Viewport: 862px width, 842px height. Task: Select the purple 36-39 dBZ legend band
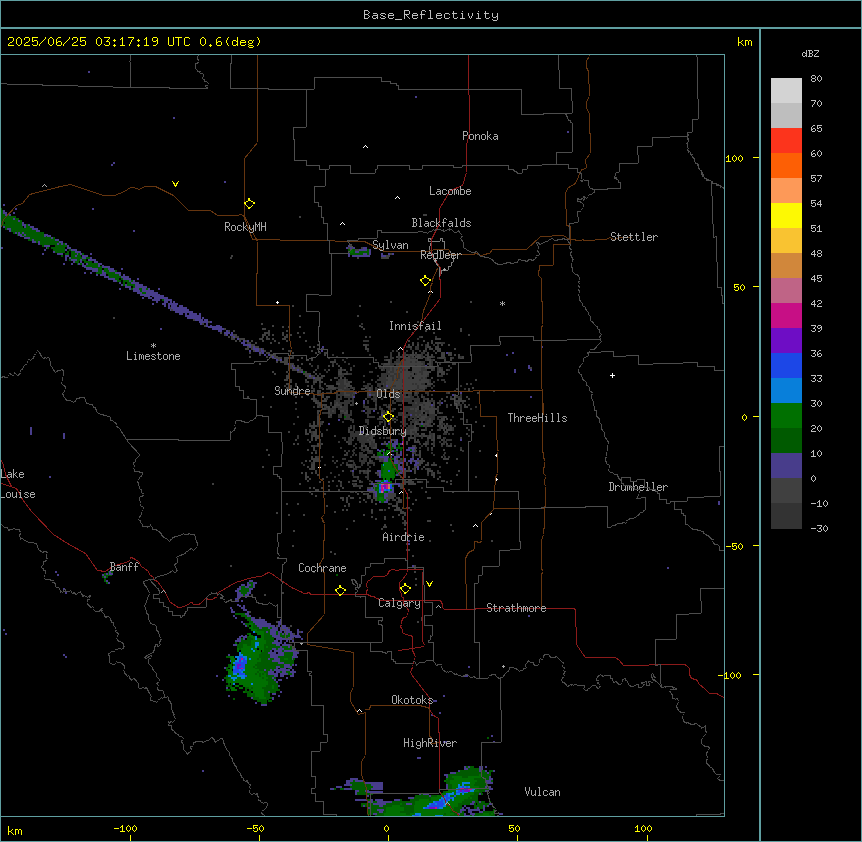tap(786, 340)
